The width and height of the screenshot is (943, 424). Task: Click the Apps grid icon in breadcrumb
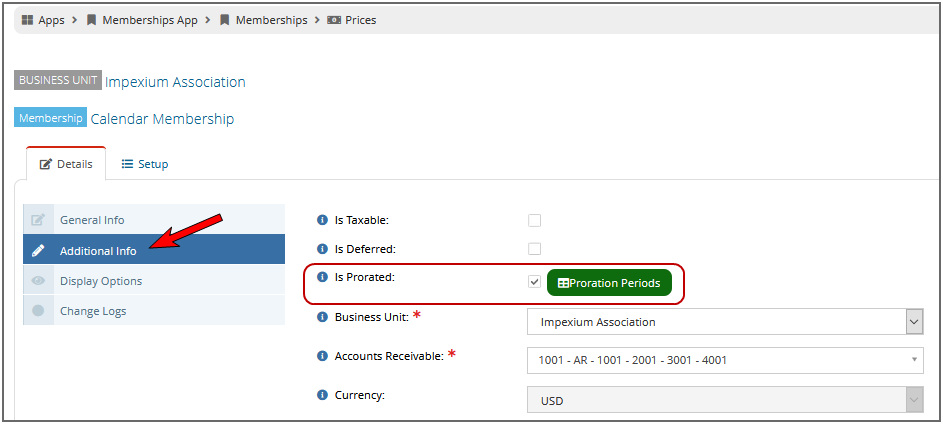(27, 20)
